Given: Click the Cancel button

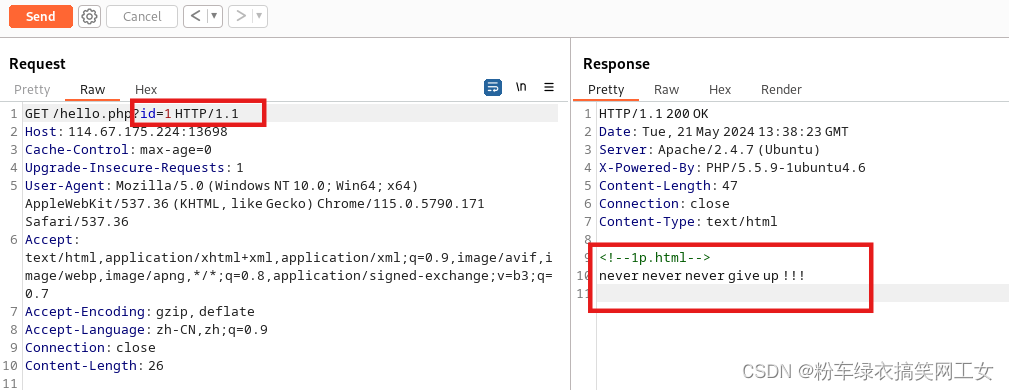Looking at the screenshot, I should coord(142,17).
